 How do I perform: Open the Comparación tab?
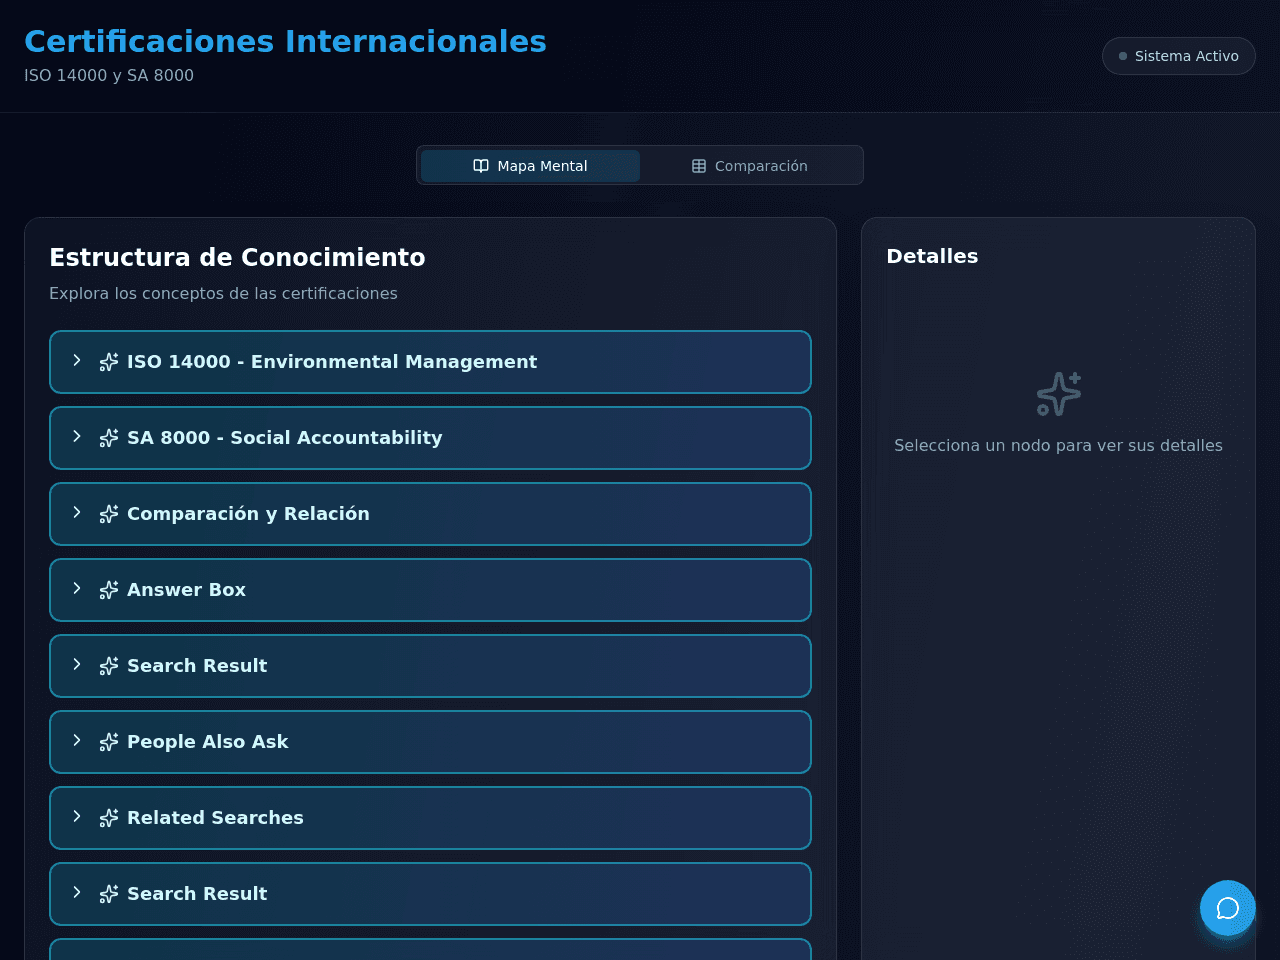pyautogui.click(x=750, y=166)
